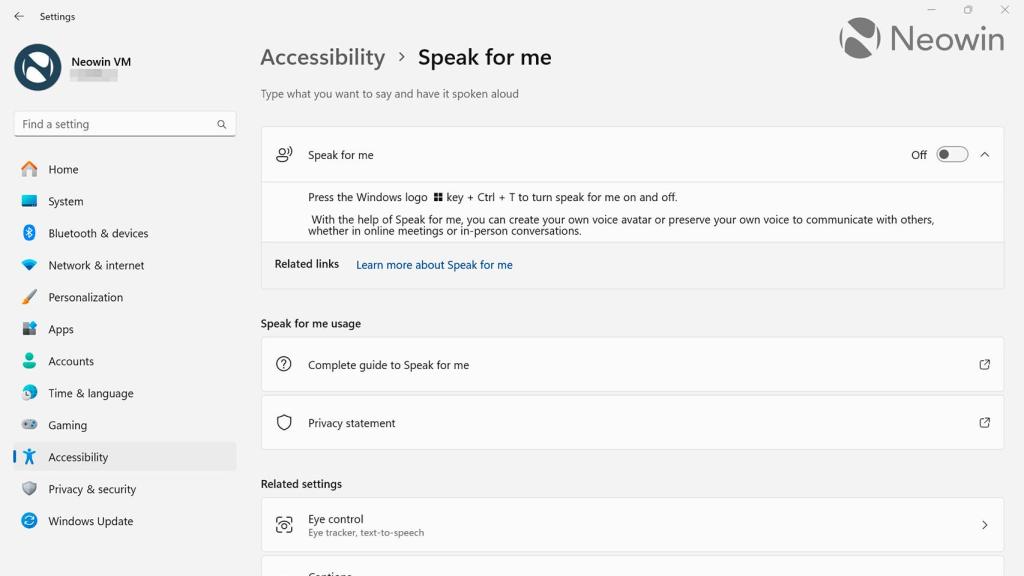Click the Personalization brush icon
The height and width of the screenshot is (576, 1024).
pyautogui.click(x=29, y=297)
